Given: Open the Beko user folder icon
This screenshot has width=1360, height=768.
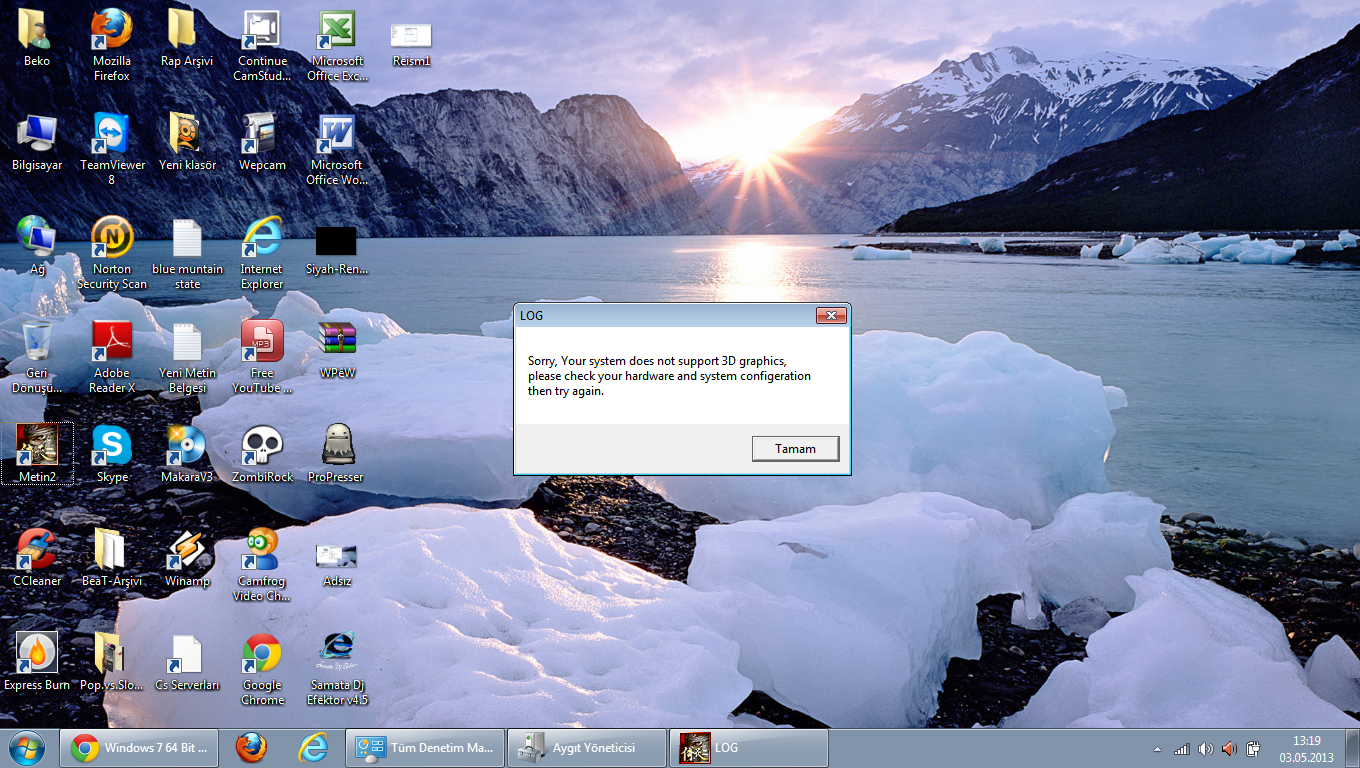Looking at the screenshot, I should [x=37, y=38].
